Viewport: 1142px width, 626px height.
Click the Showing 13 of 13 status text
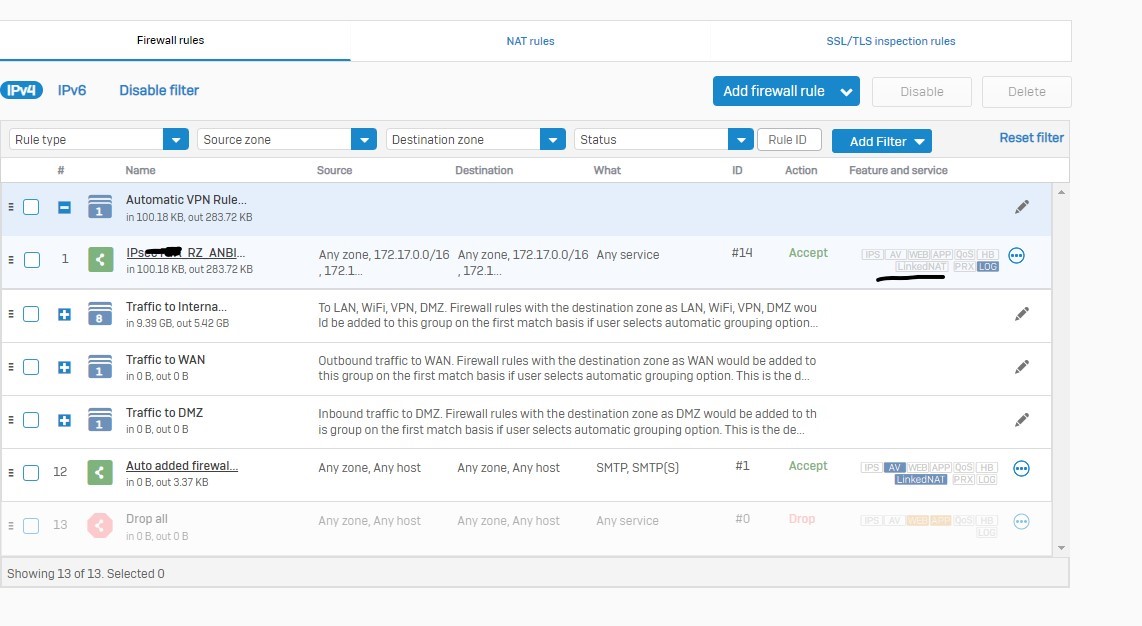click(86, 574)
